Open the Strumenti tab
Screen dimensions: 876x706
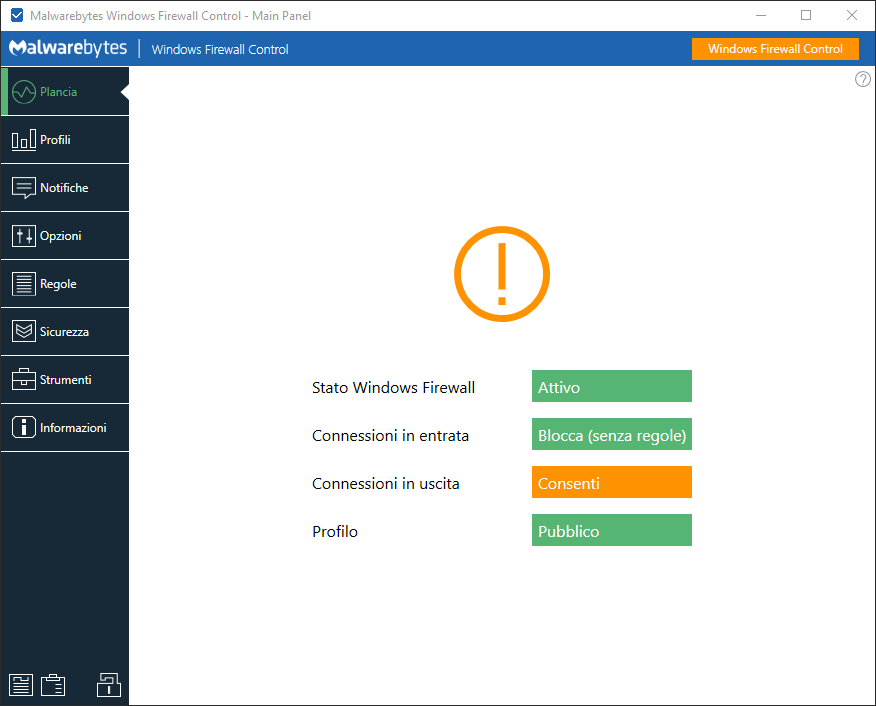click(x=65, y=380)
